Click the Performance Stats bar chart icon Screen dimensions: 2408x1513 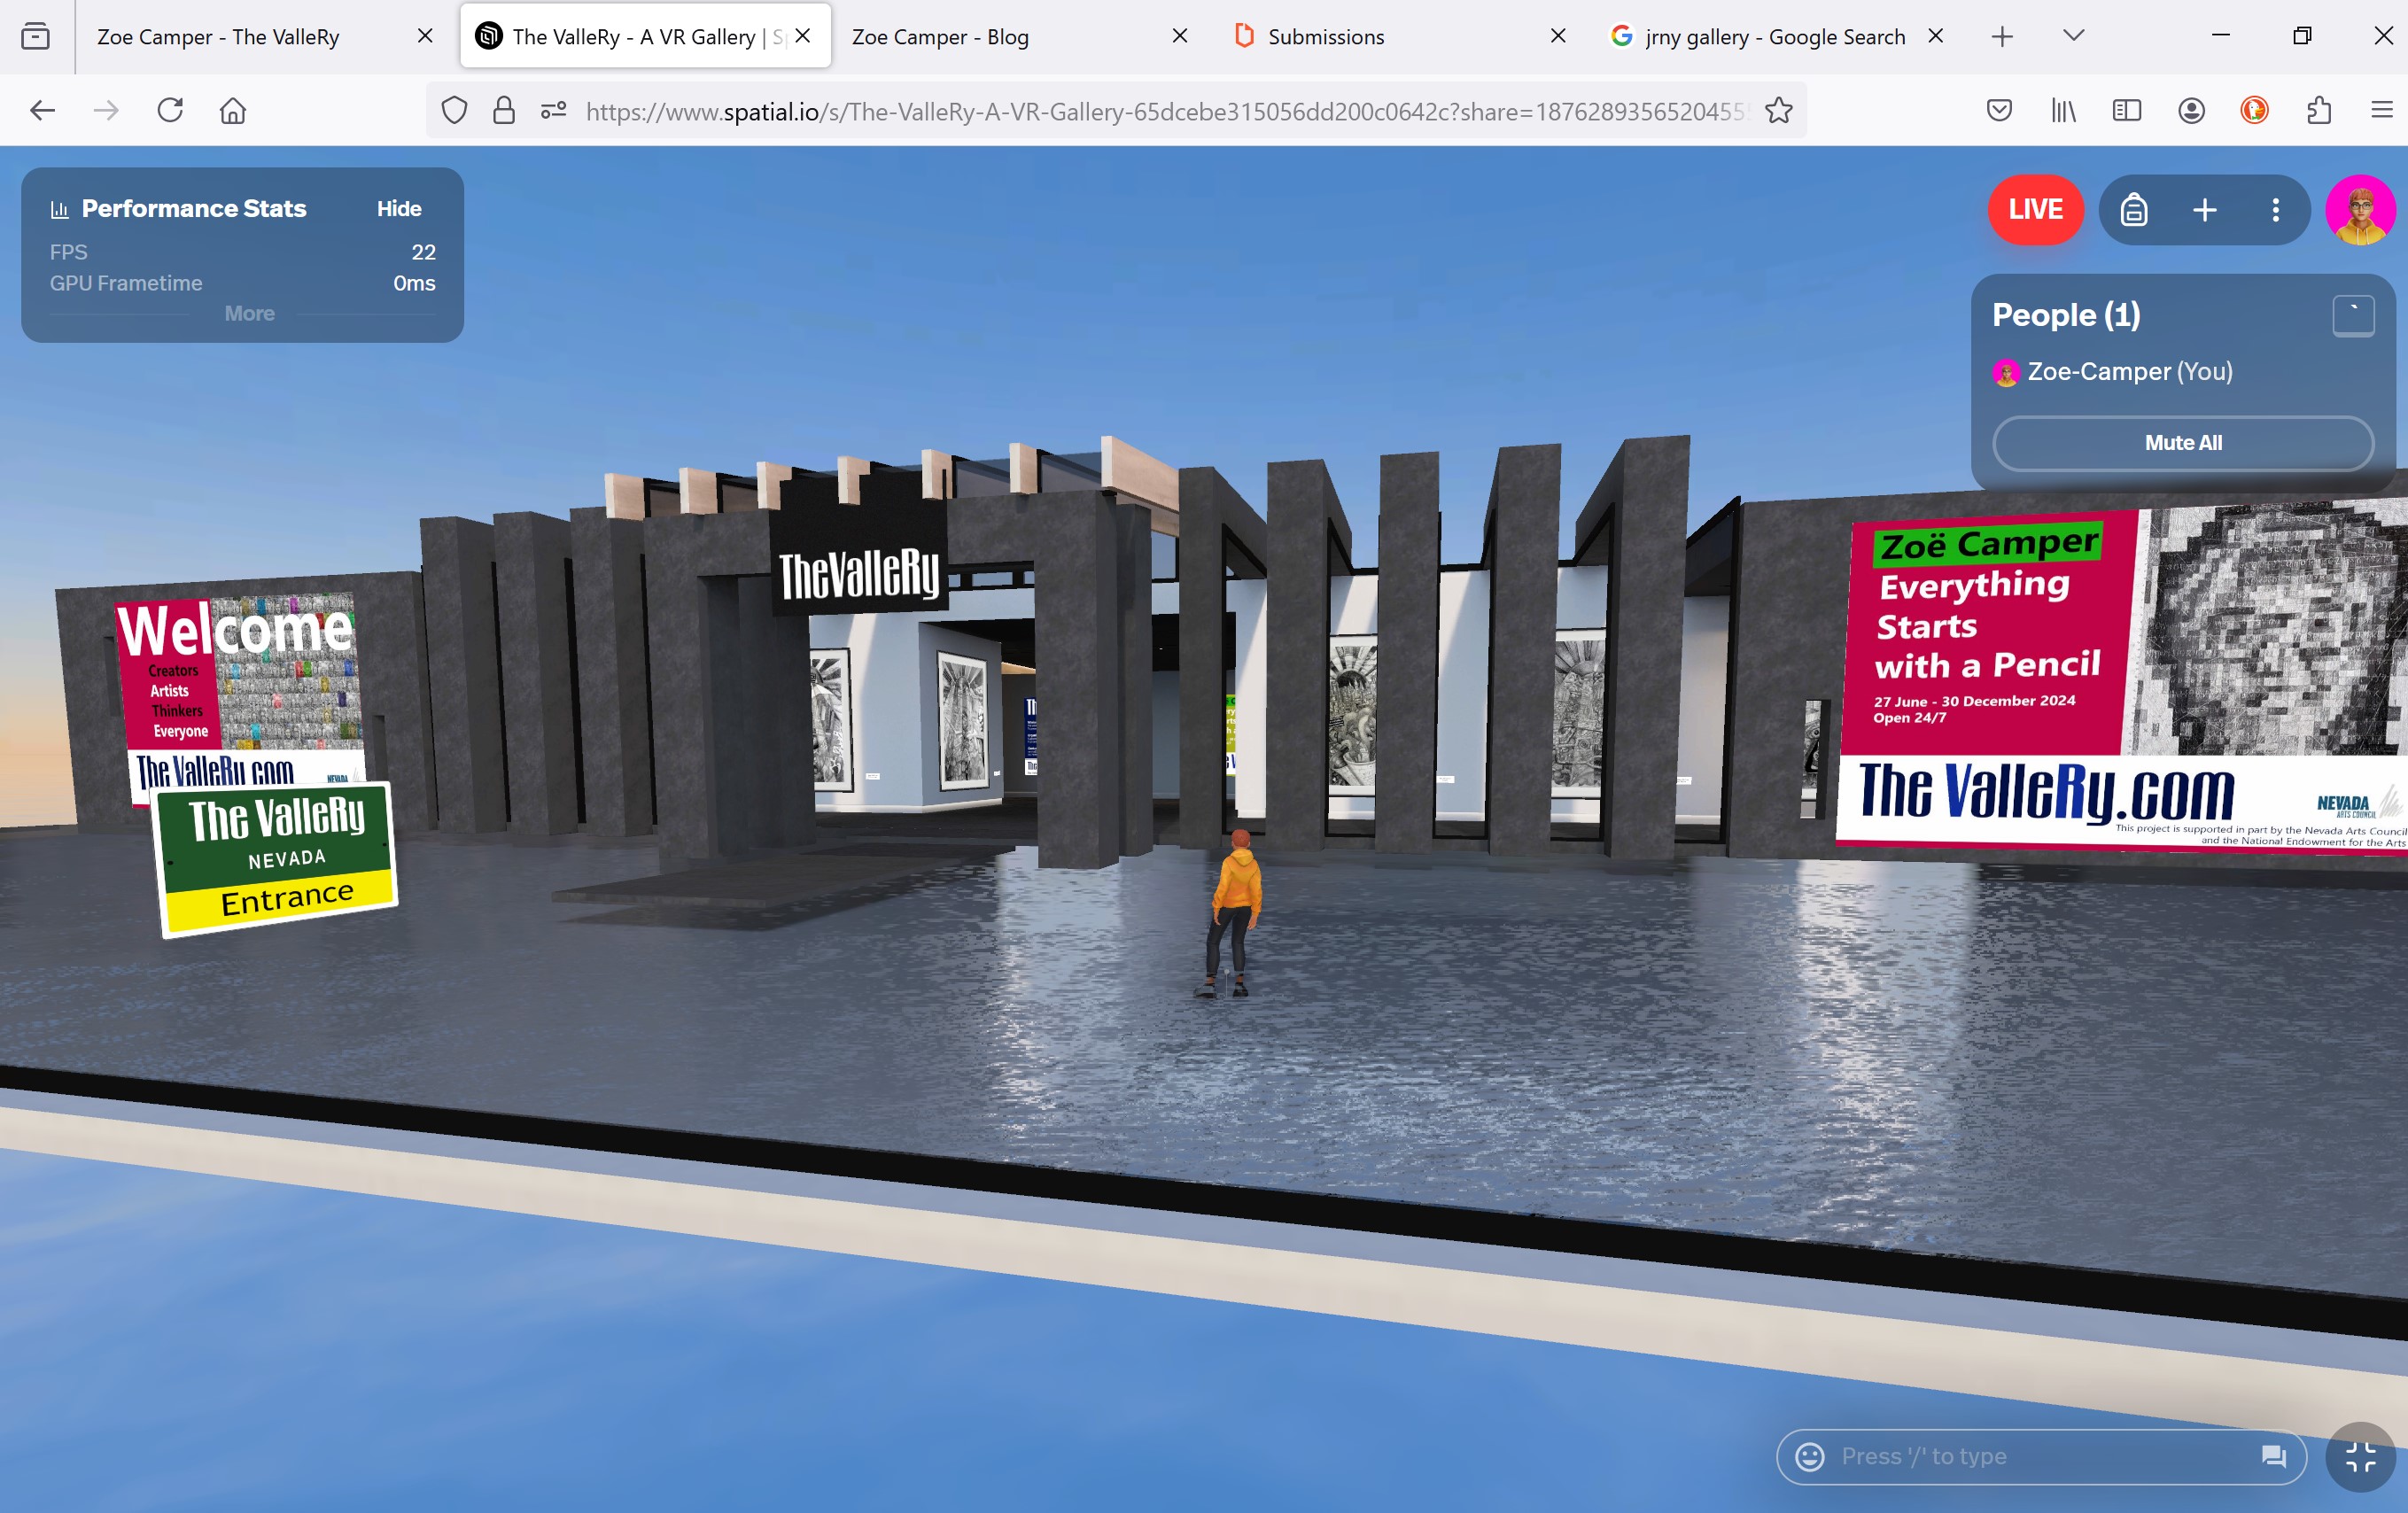coord(60,209)
